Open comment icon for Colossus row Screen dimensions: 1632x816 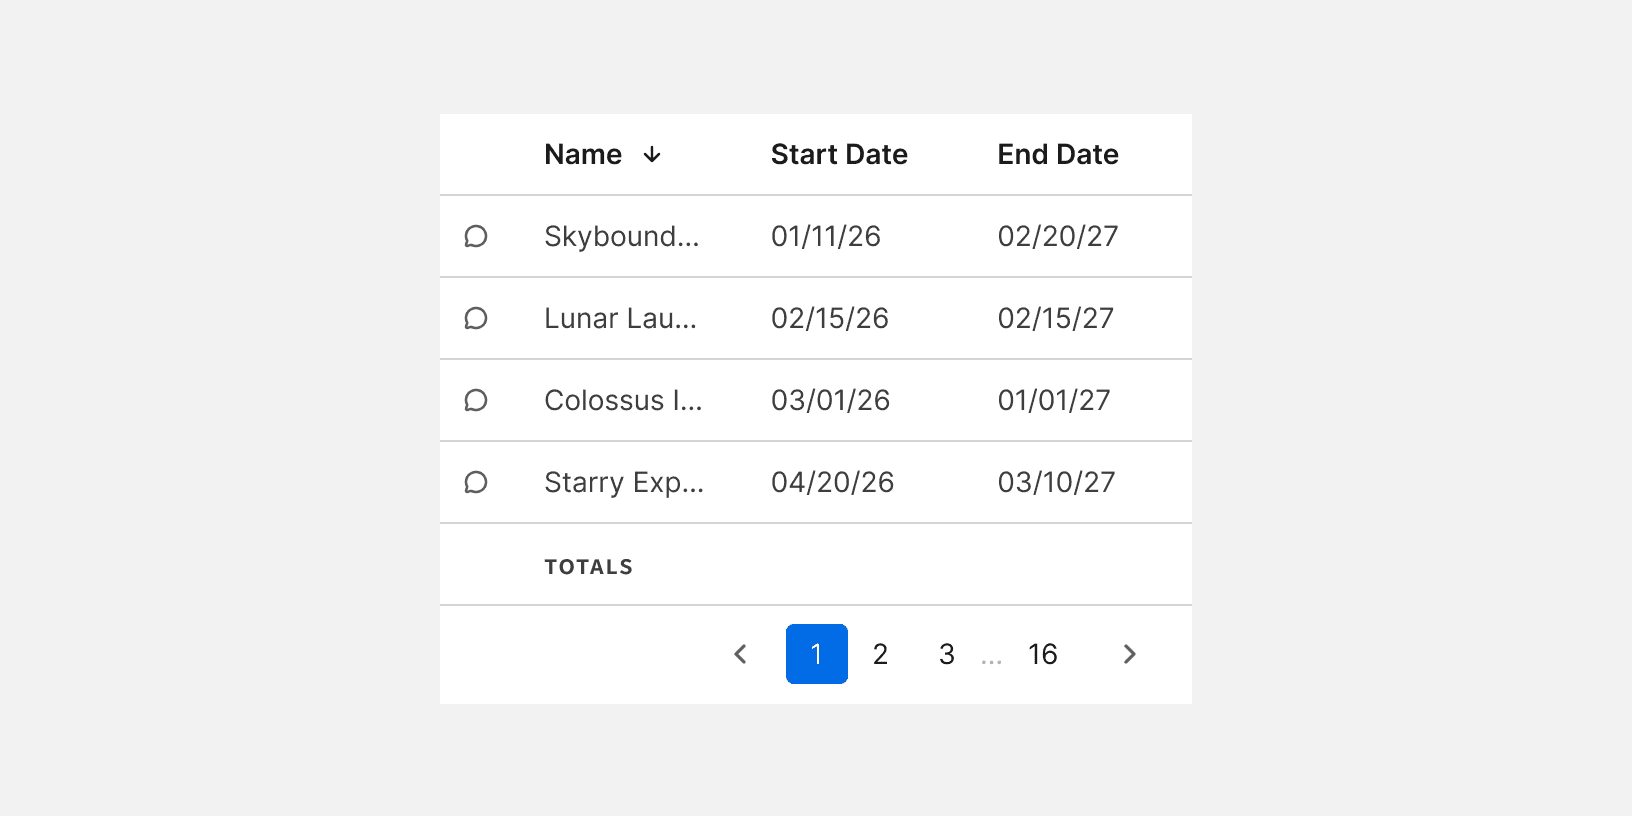click(476, 400)
